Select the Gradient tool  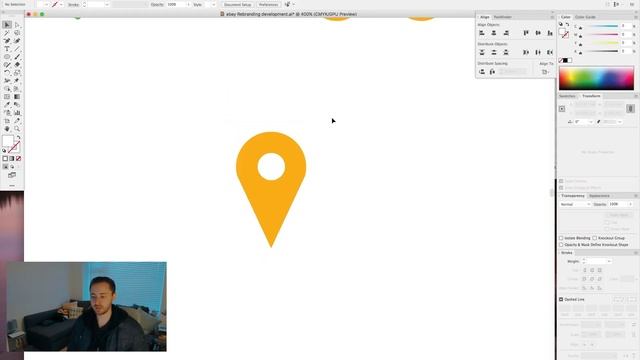17,97
